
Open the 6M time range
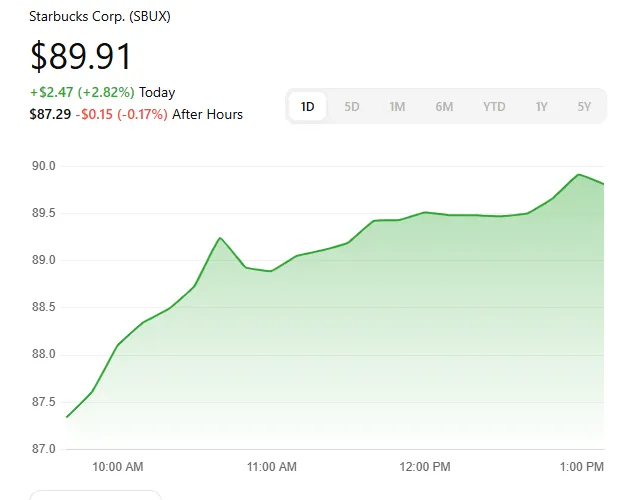(444, 106)
